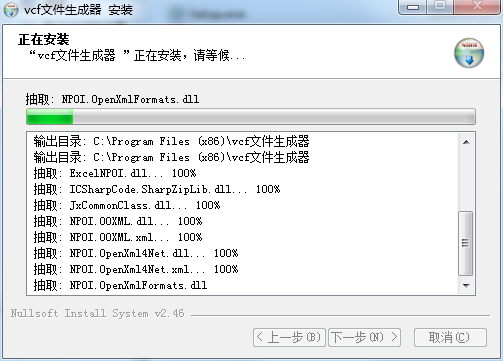Image resolution: width=503 pixels, height=361 pixels.
Task: Select the ICSharpCode.SharpZipLib.dll log entry
Action: pyautogui.click(x=157, y=189)
